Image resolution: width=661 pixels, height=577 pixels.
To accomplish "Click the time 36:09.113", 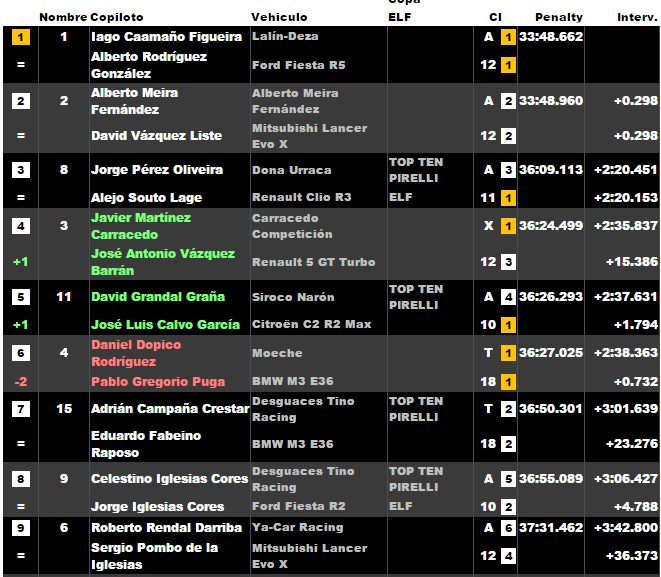I will pyautogui.click(x=551, y=169).
